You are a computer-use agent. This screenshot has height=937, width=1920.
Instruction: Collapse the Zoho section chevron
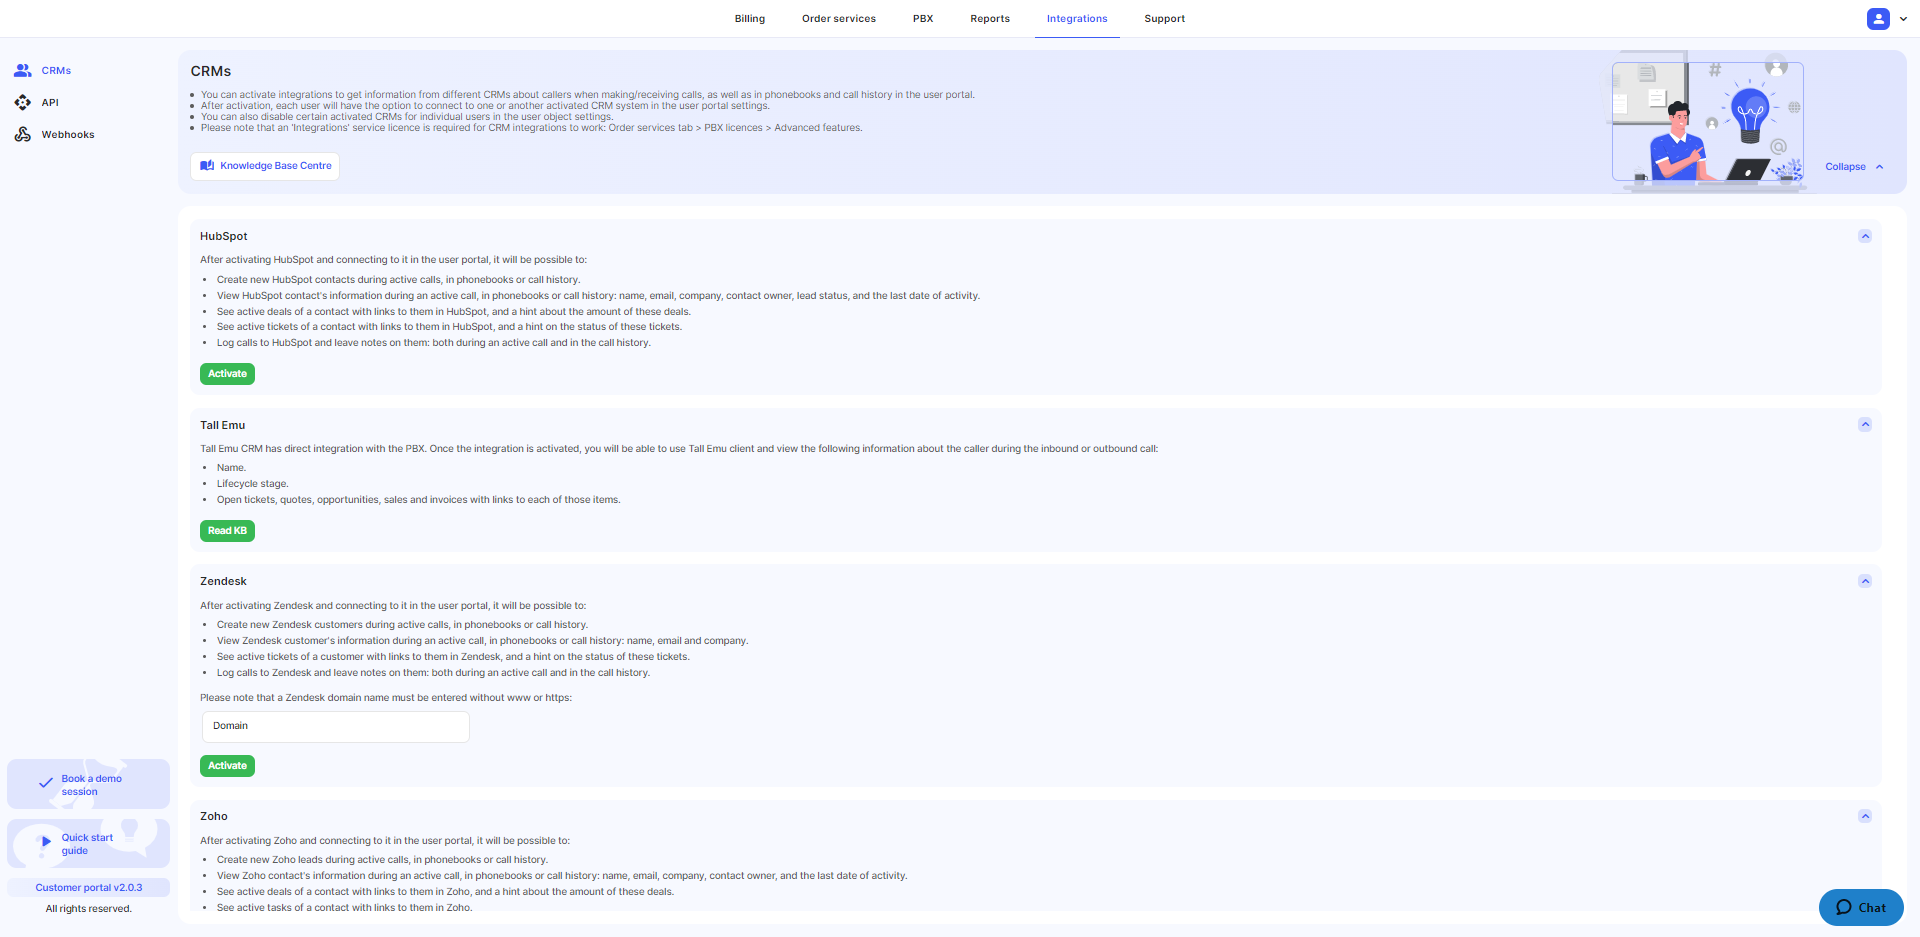click(1865, 816)
